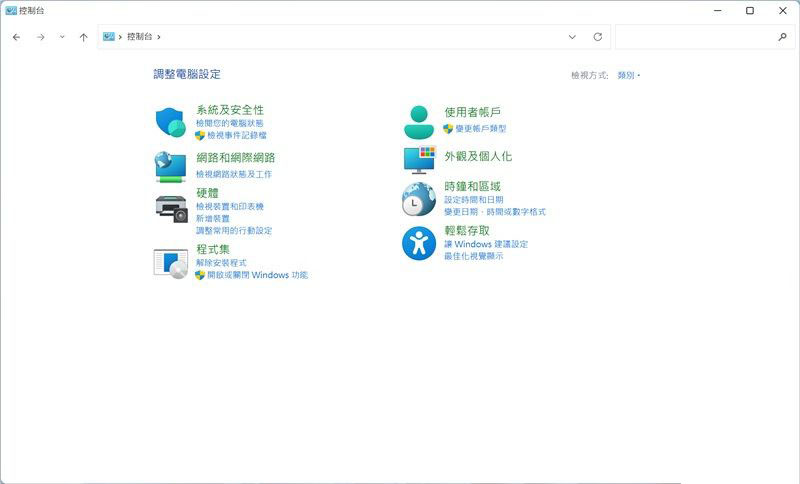Click the 外觀及個人化 monitor icon
800x484 pixels.
click(419, 158)
